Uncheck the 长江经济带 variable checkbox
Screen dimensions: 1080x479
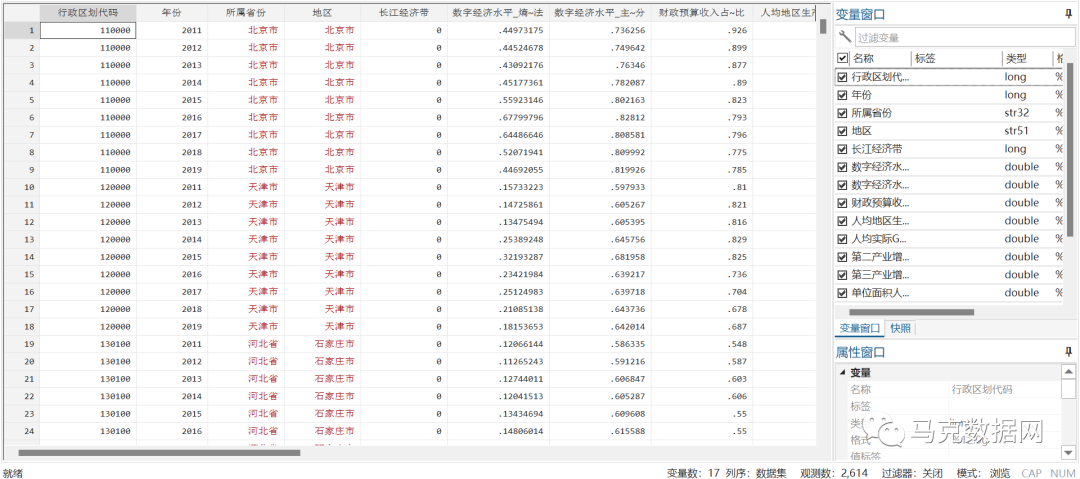[x=842, y=149]
